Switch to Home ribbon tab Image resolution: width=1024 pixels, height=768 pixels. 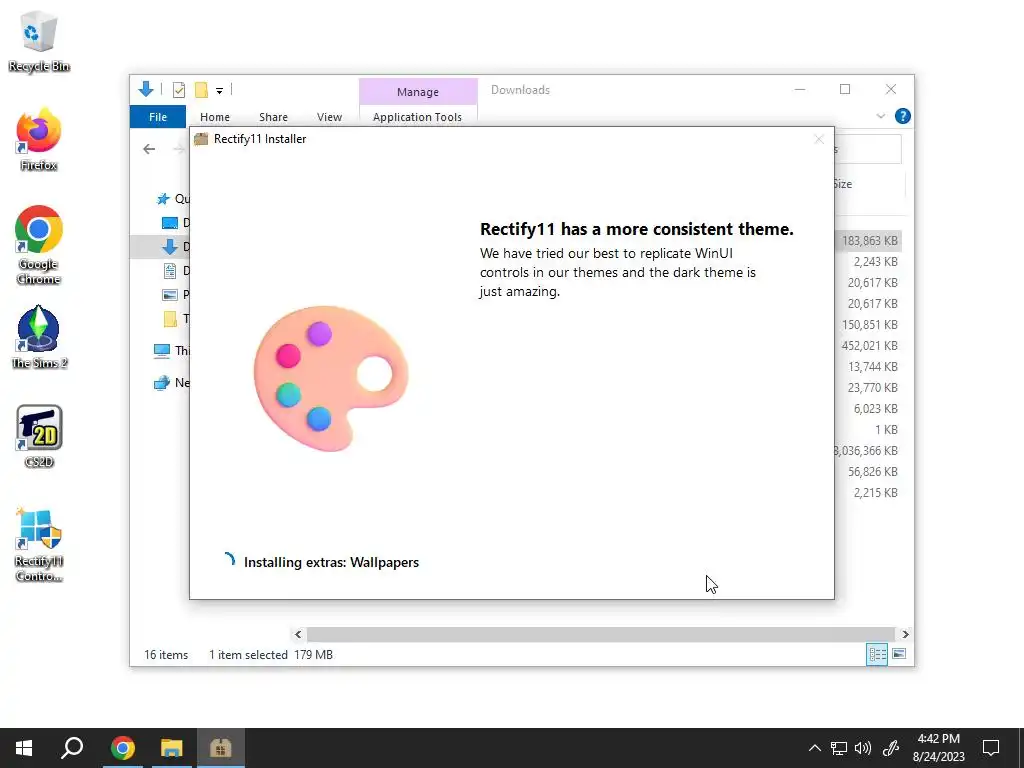pyautogui.click(x=215, y=117)
